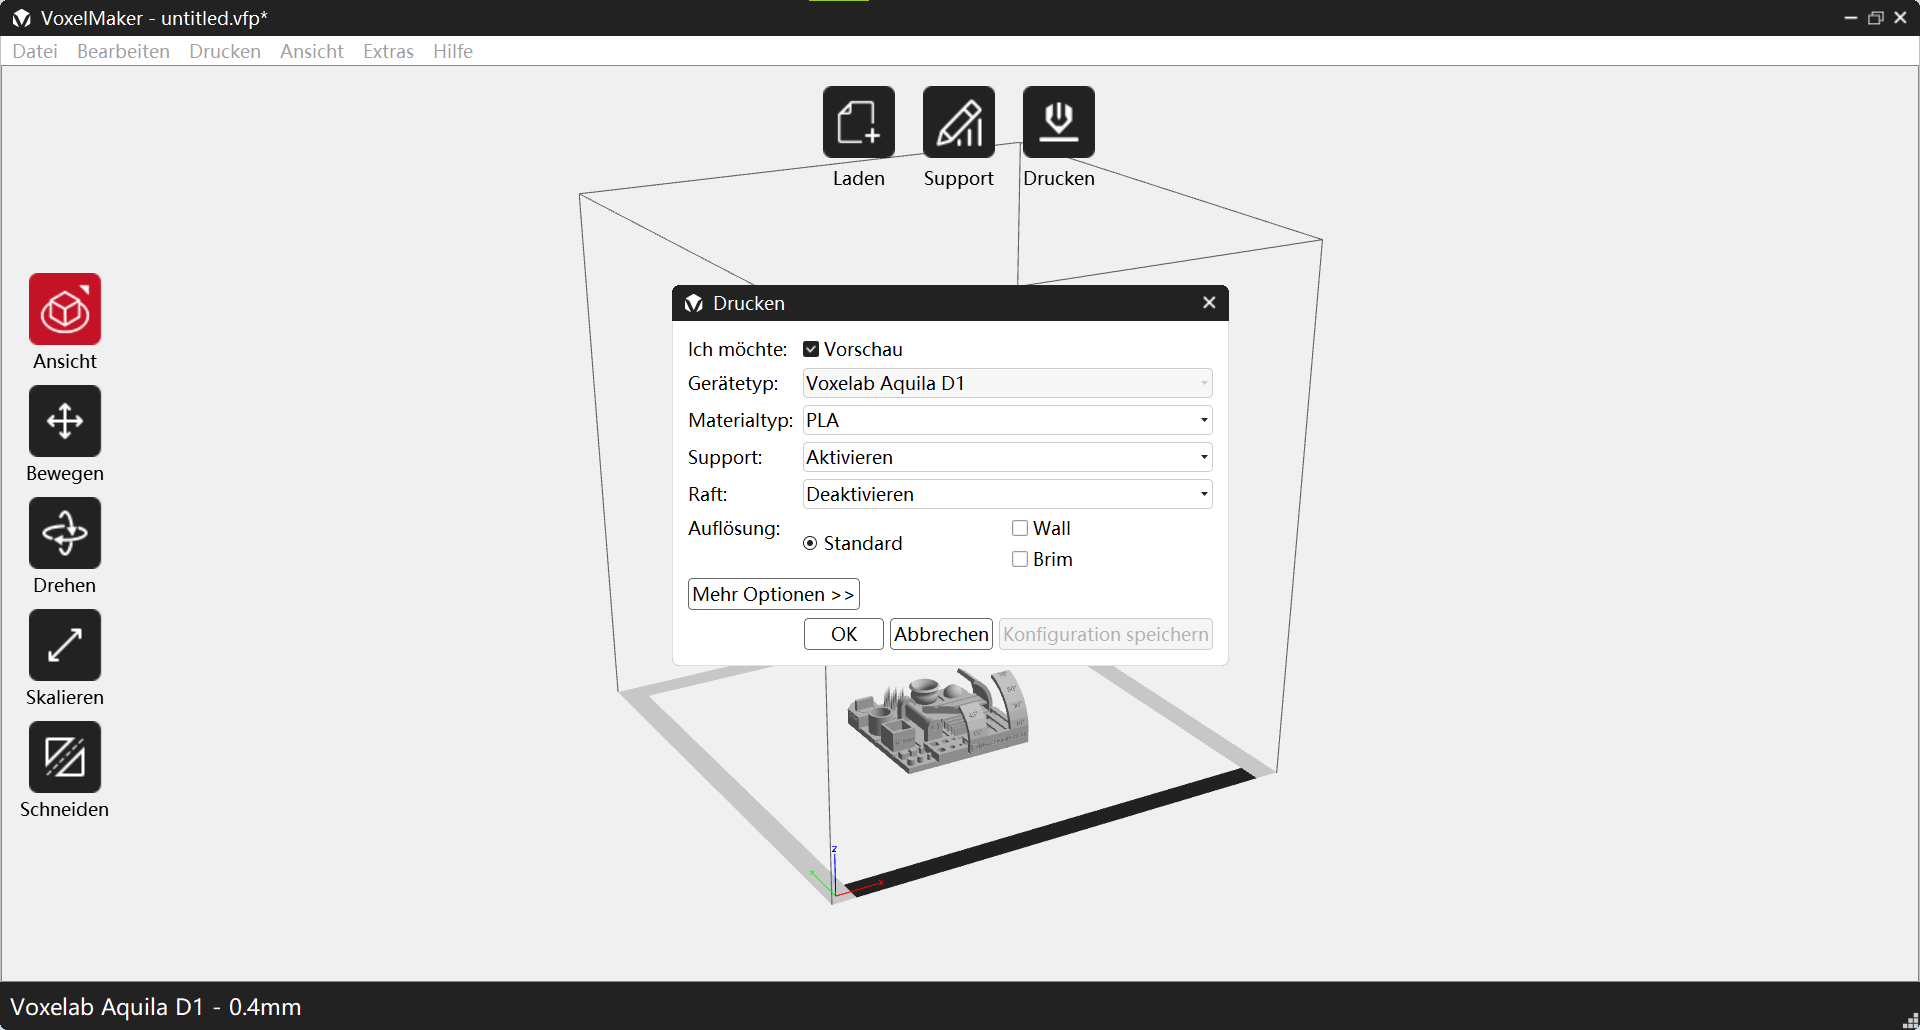Open the Extras menu

388,51
